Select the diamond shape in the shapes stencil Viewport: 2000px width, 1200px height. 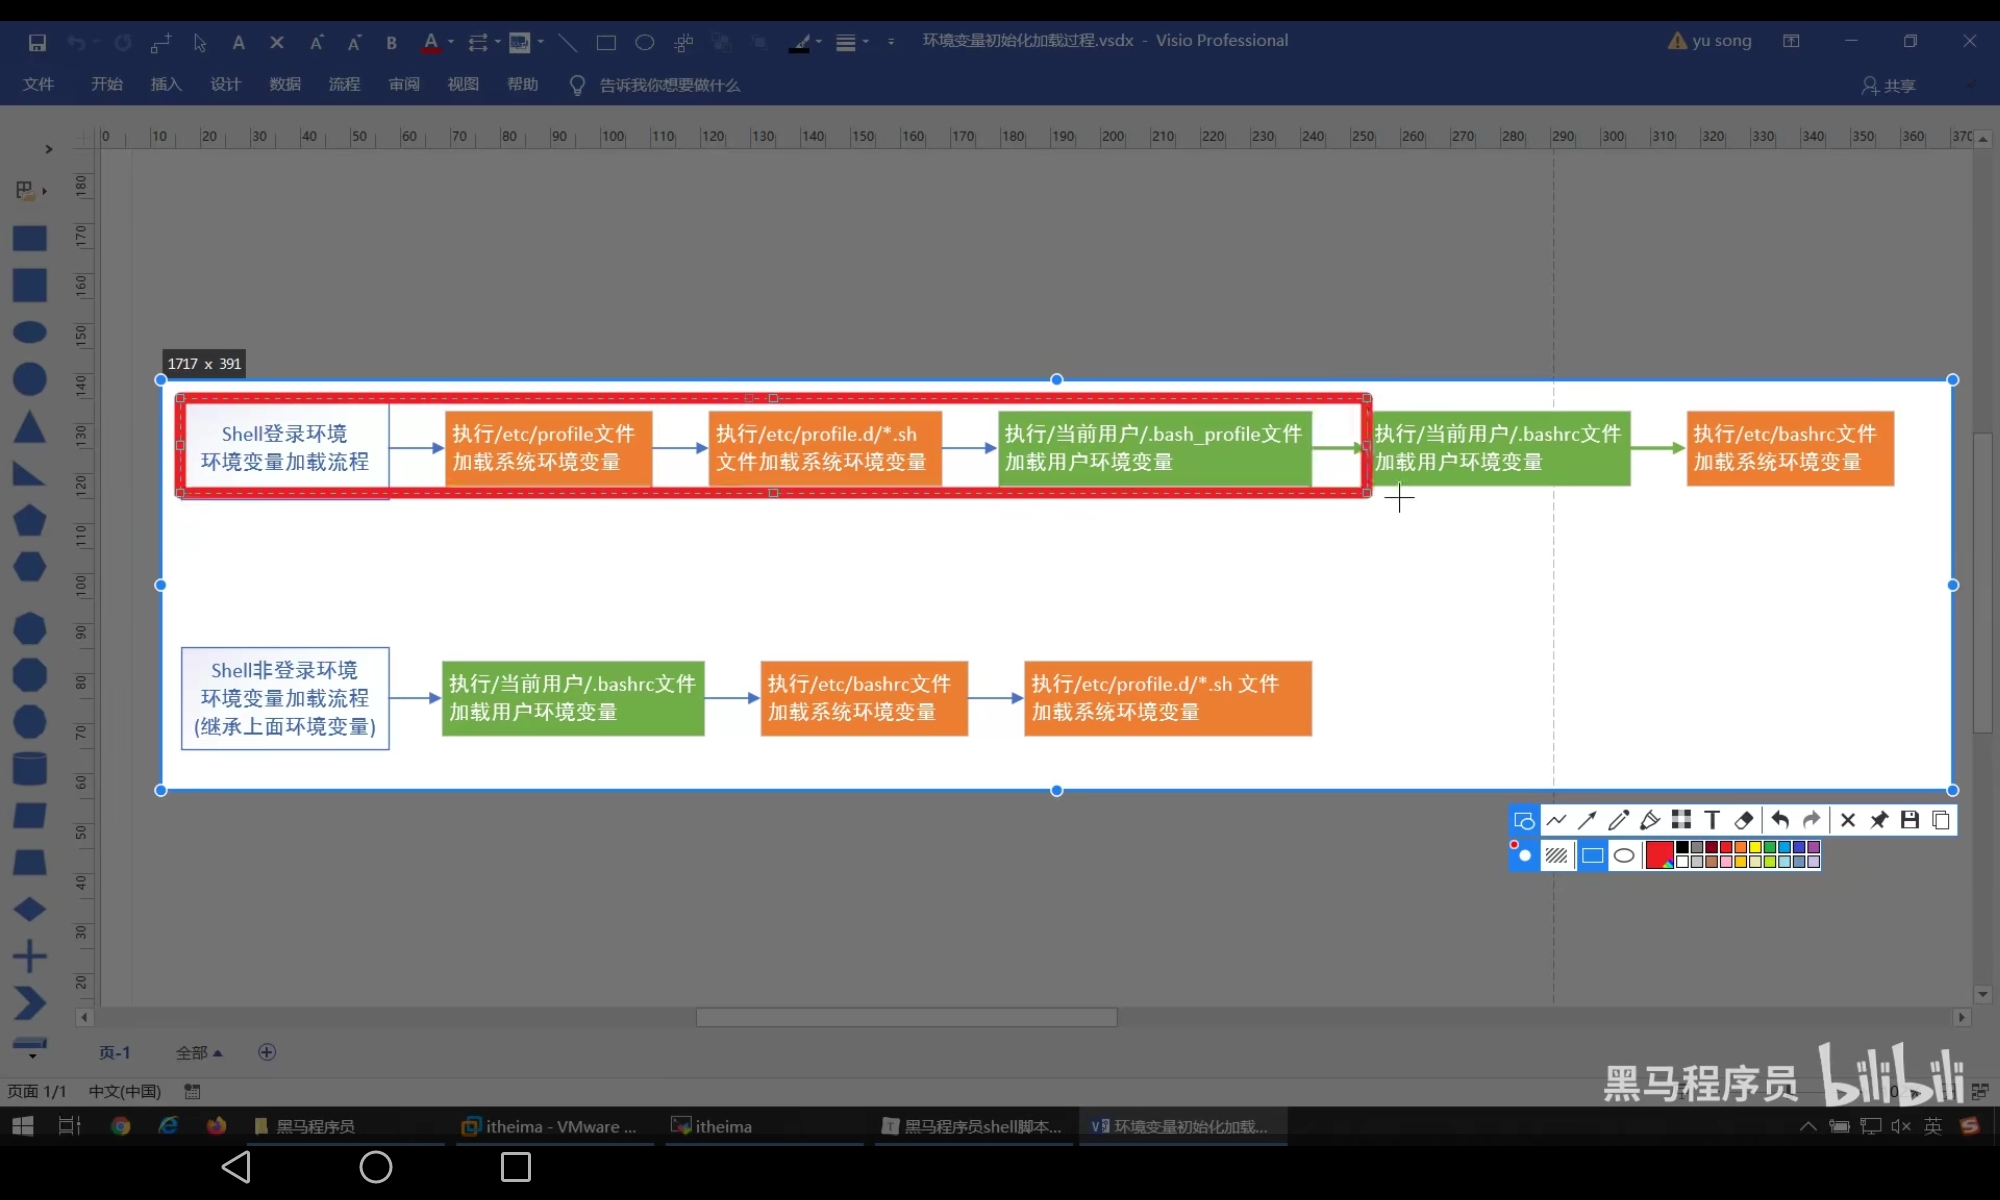29,909
